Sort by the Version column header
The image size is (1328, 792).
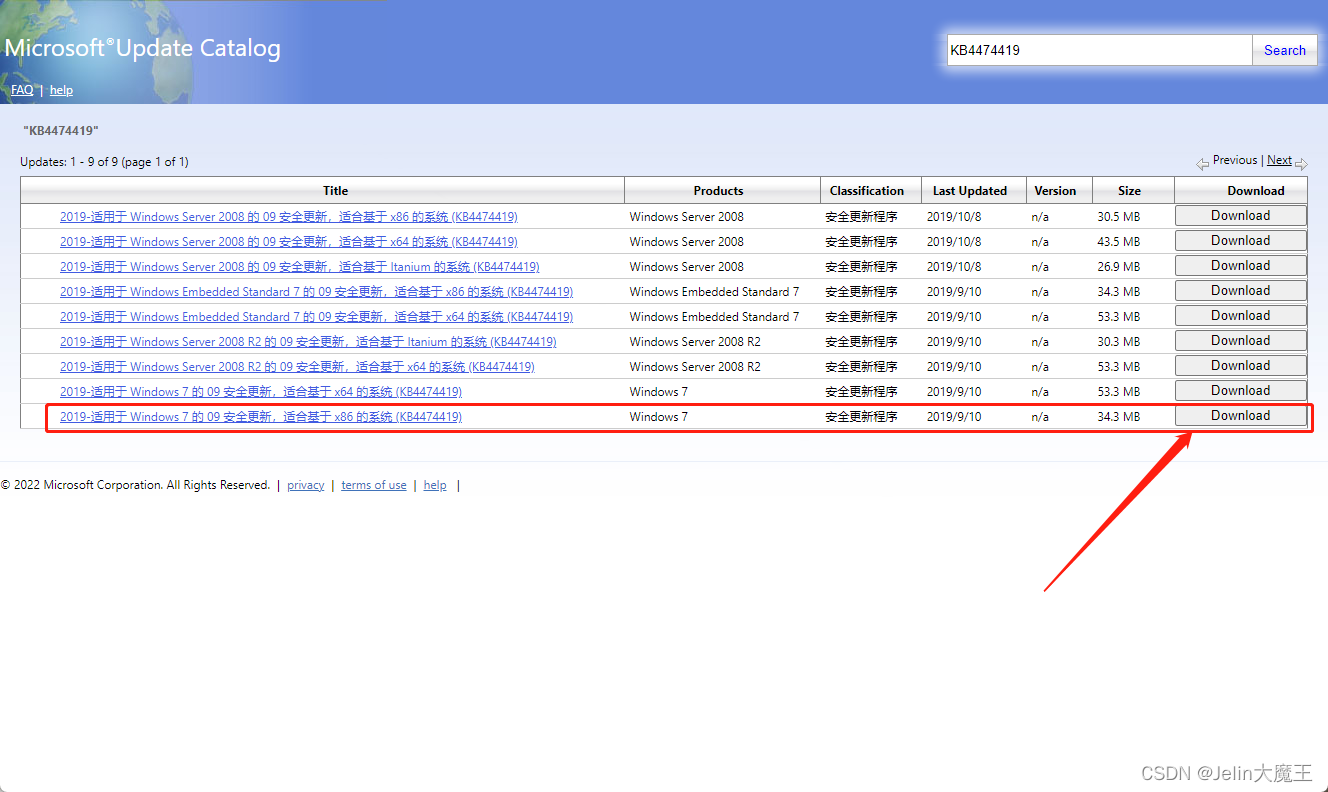click(1055, 191)
